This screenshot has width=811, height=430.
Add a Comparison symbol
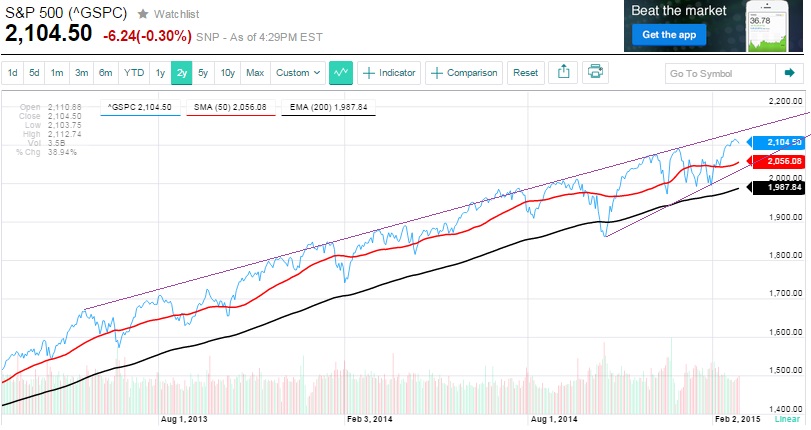(463, 73)
